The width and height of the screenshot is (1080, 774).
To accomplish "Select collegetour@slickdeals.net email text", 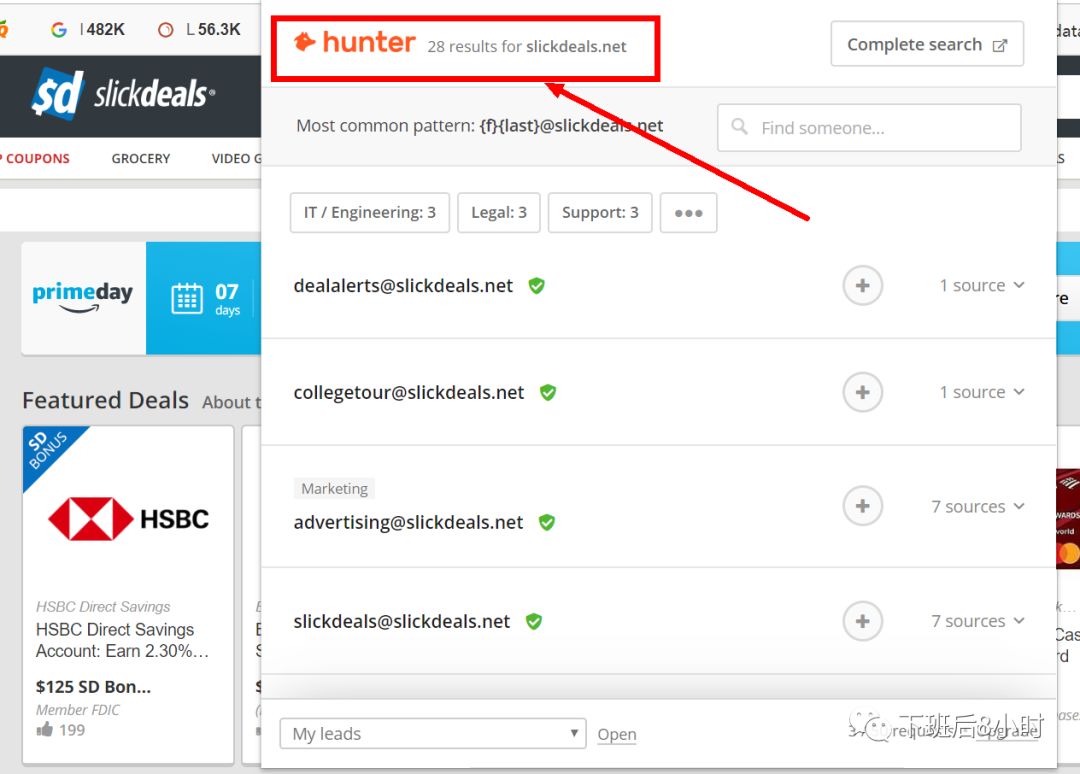I will (408, 393).
